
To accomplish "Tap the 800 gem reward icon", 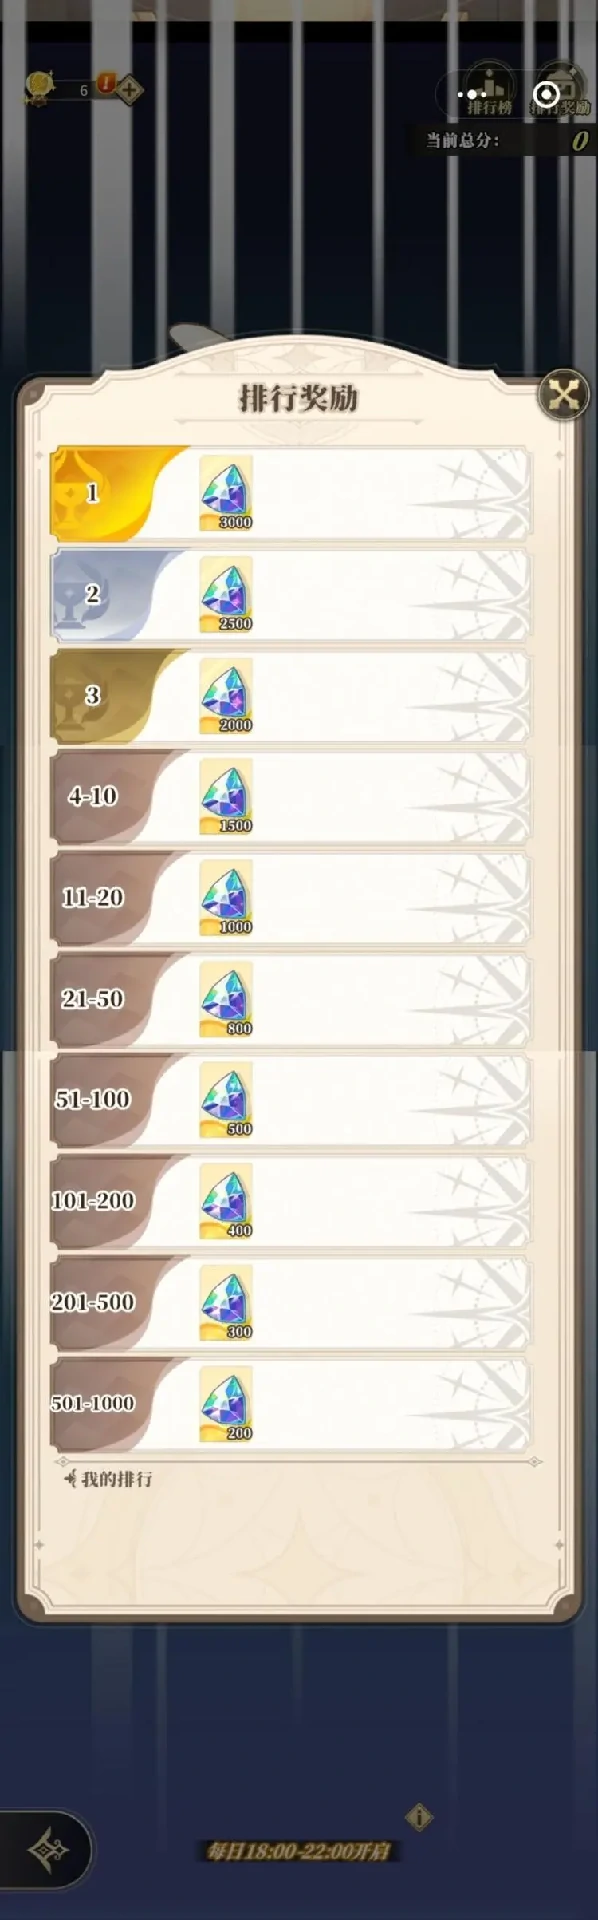I will [x=226, y=999].
